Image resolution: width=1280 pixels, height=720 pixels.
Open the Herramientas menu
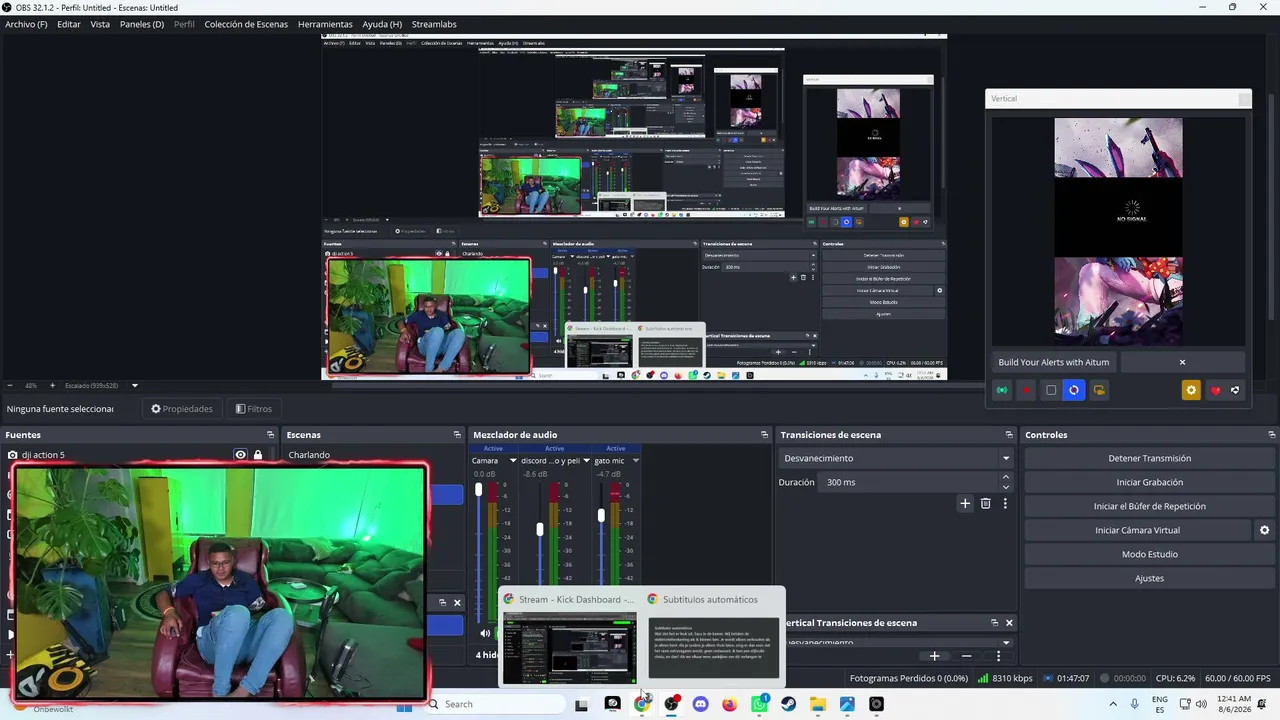click(325, 24)
